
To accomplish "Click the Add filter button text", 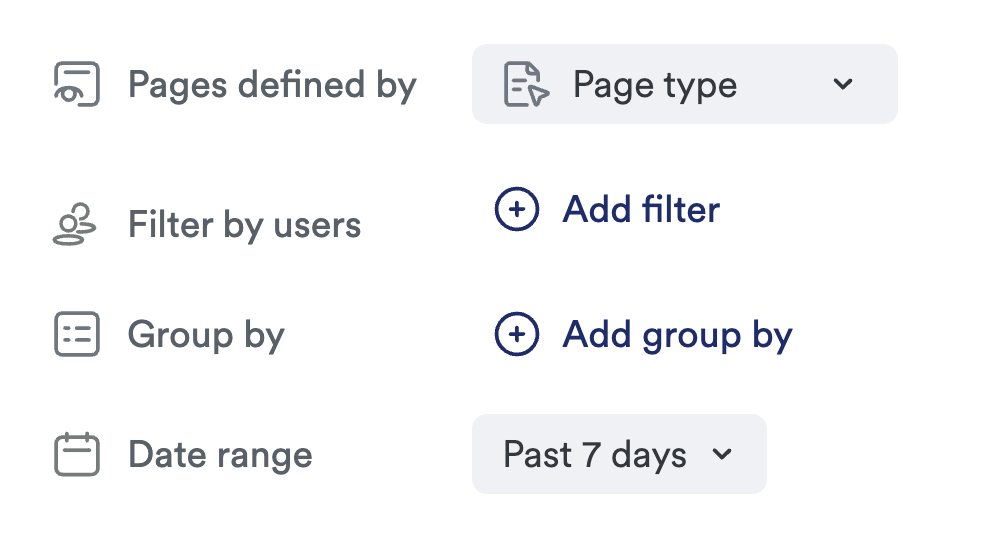I will click(641, 210).
